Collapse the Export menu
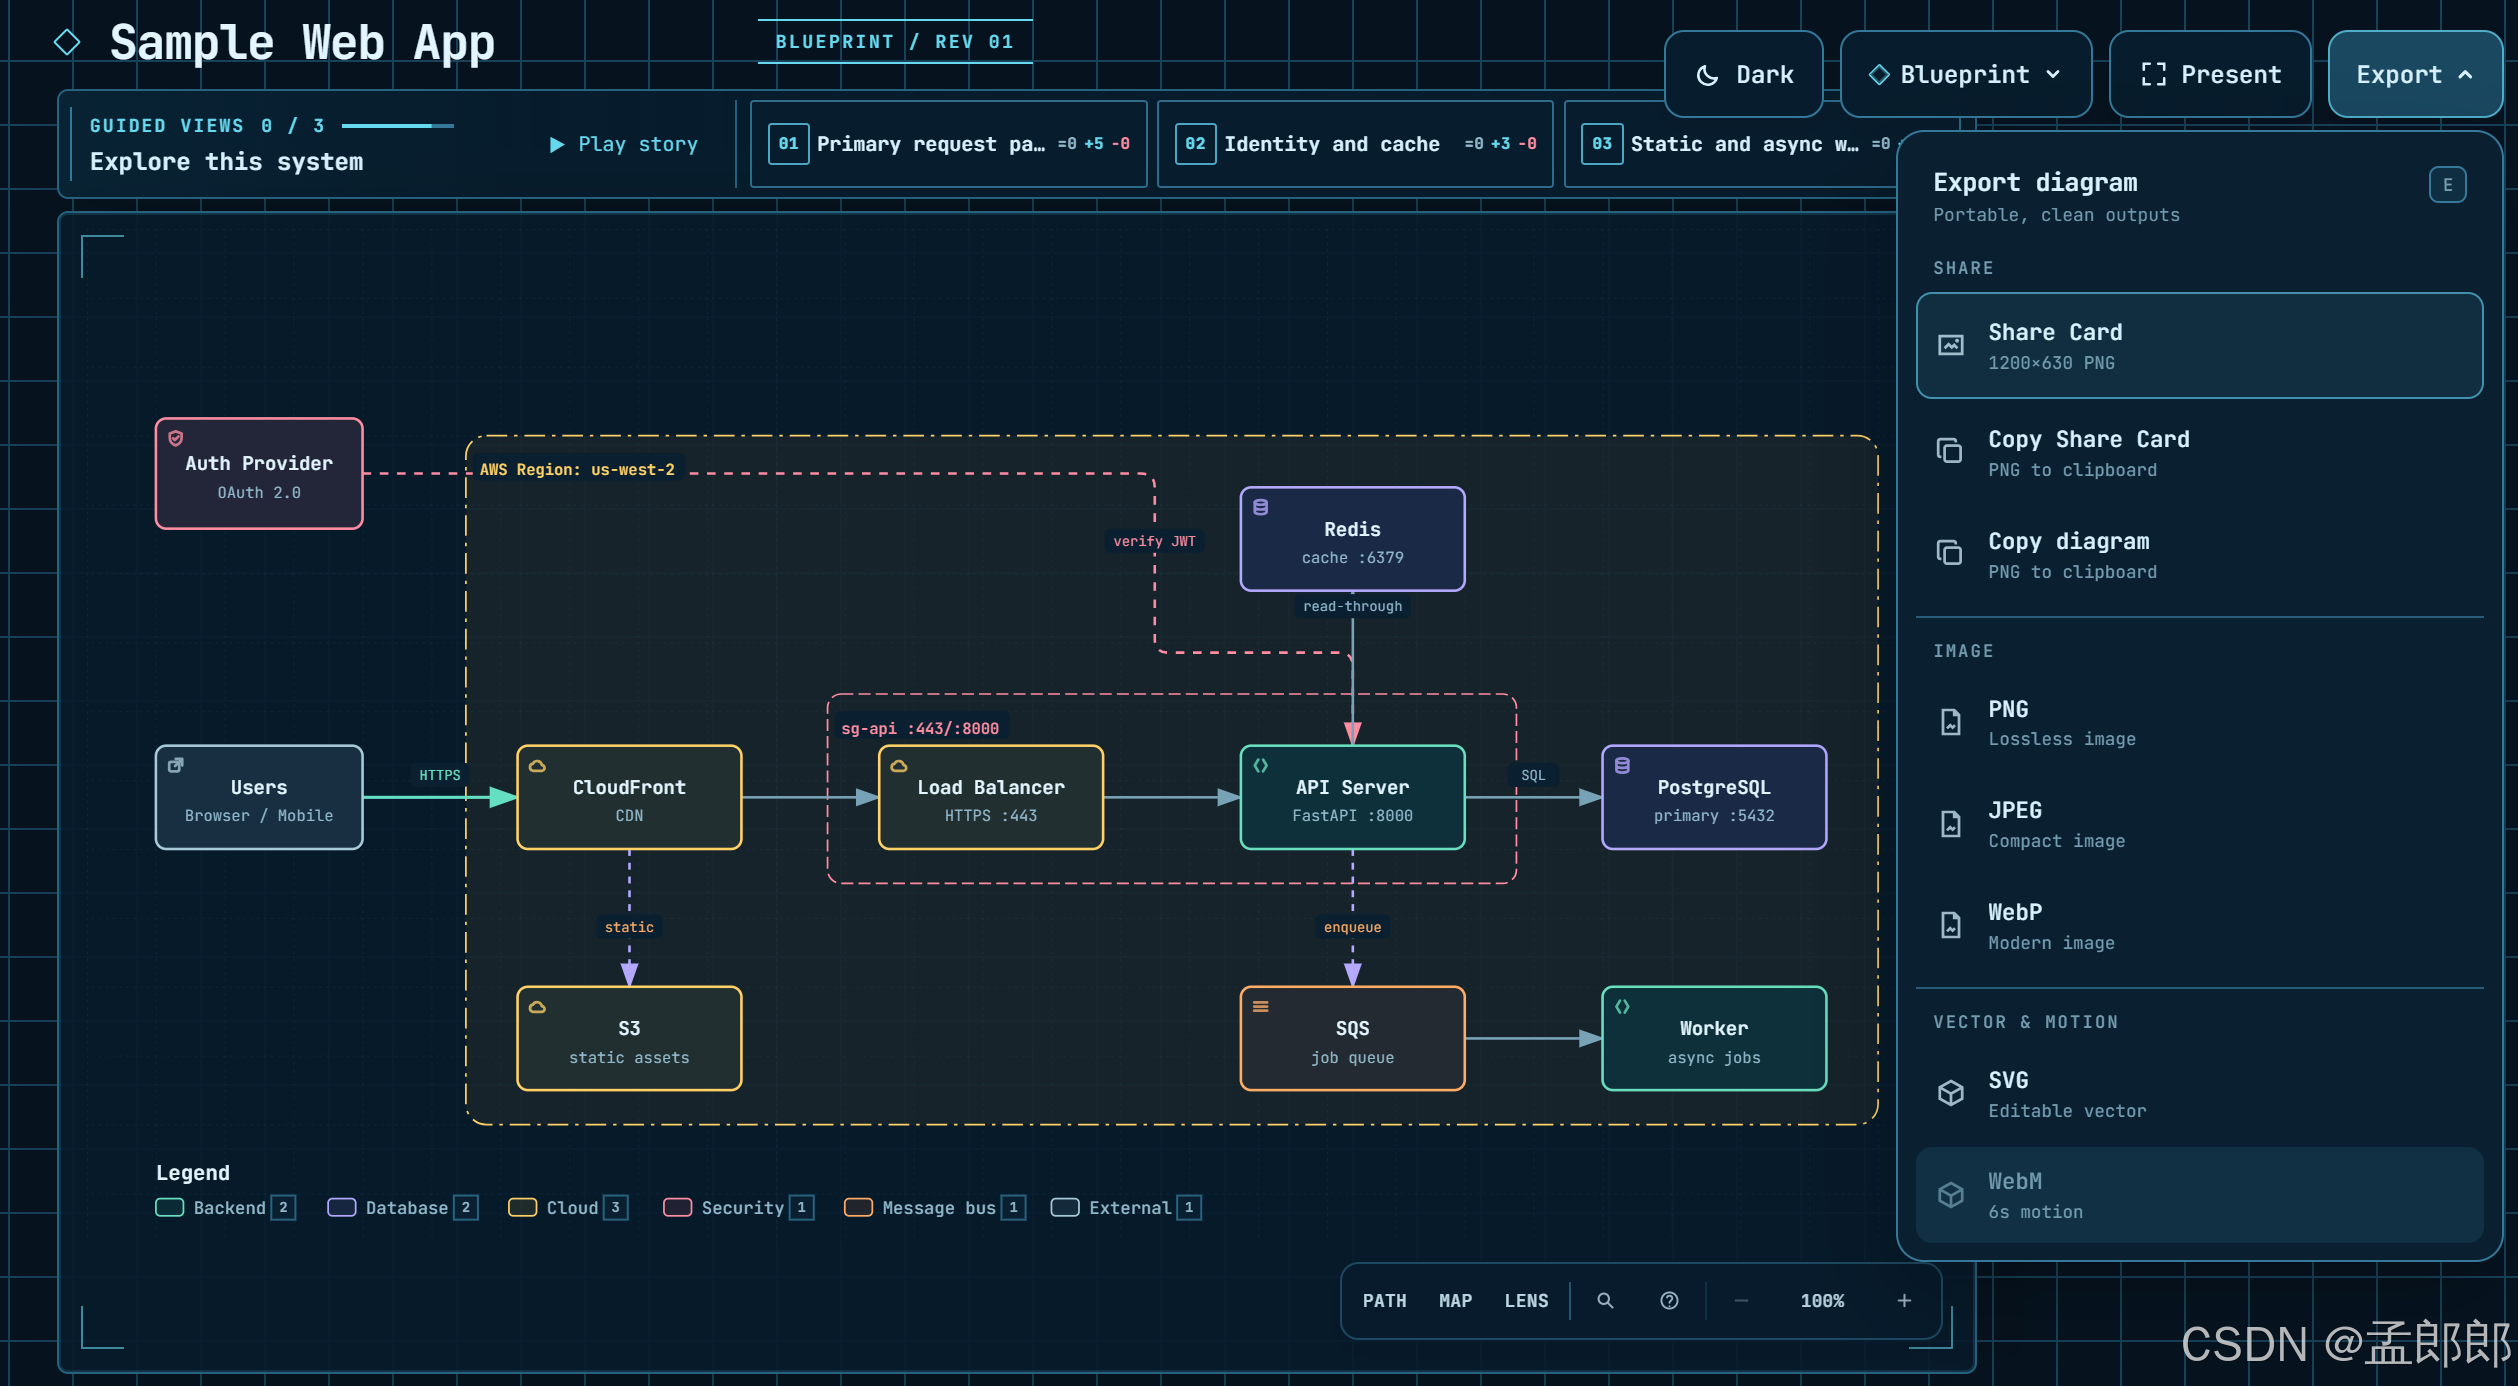The image size is (2518, 1386). pos(2414,74)
